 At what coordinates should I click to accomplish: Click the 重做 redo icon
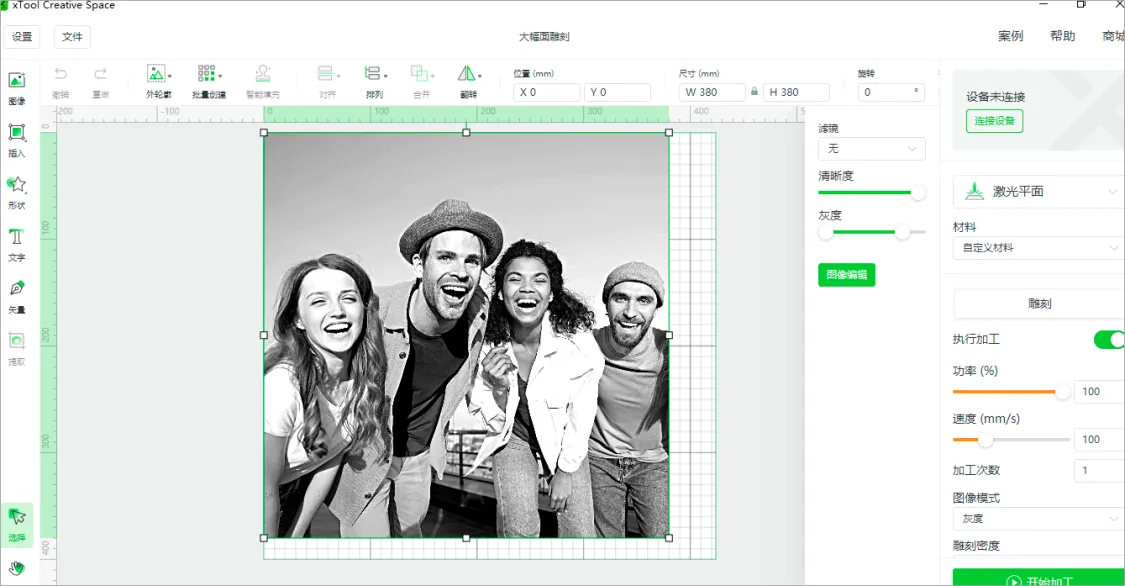click(x=100, y=73)
